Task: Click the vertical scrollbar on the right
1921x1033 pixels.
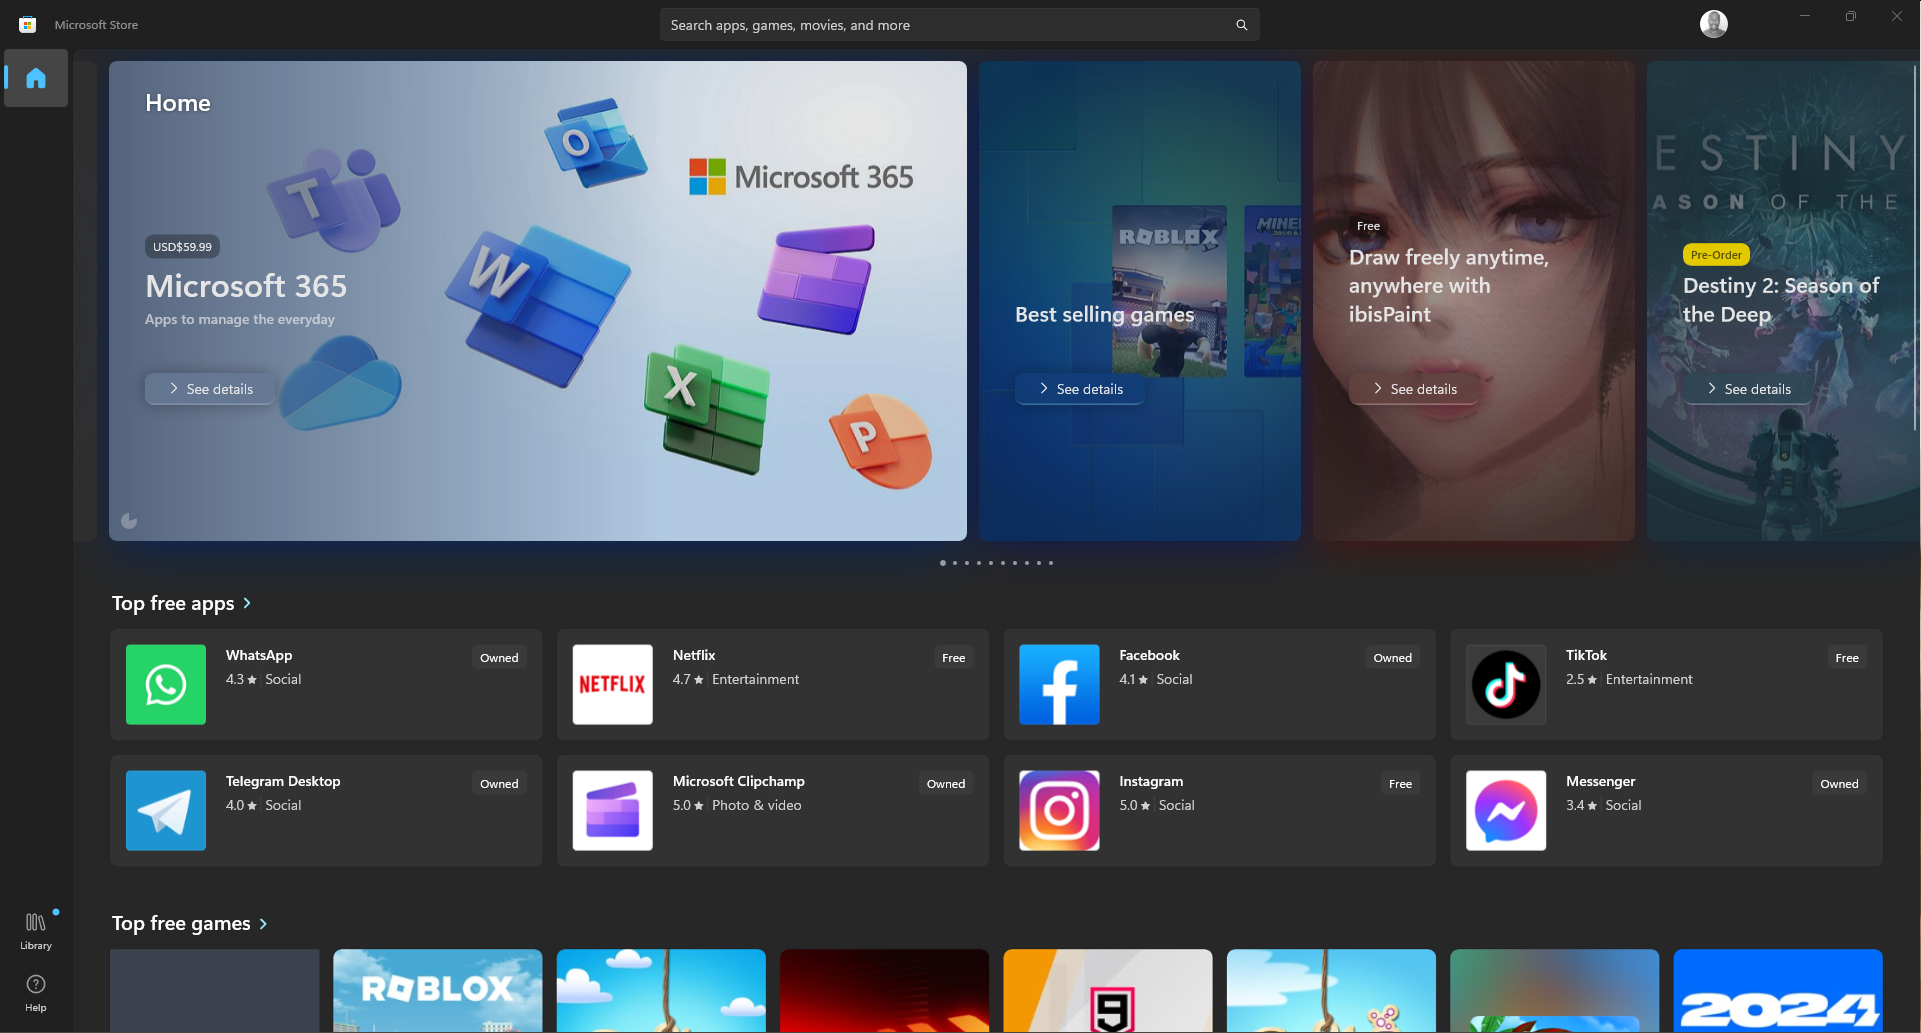Action: (1916, 250)
